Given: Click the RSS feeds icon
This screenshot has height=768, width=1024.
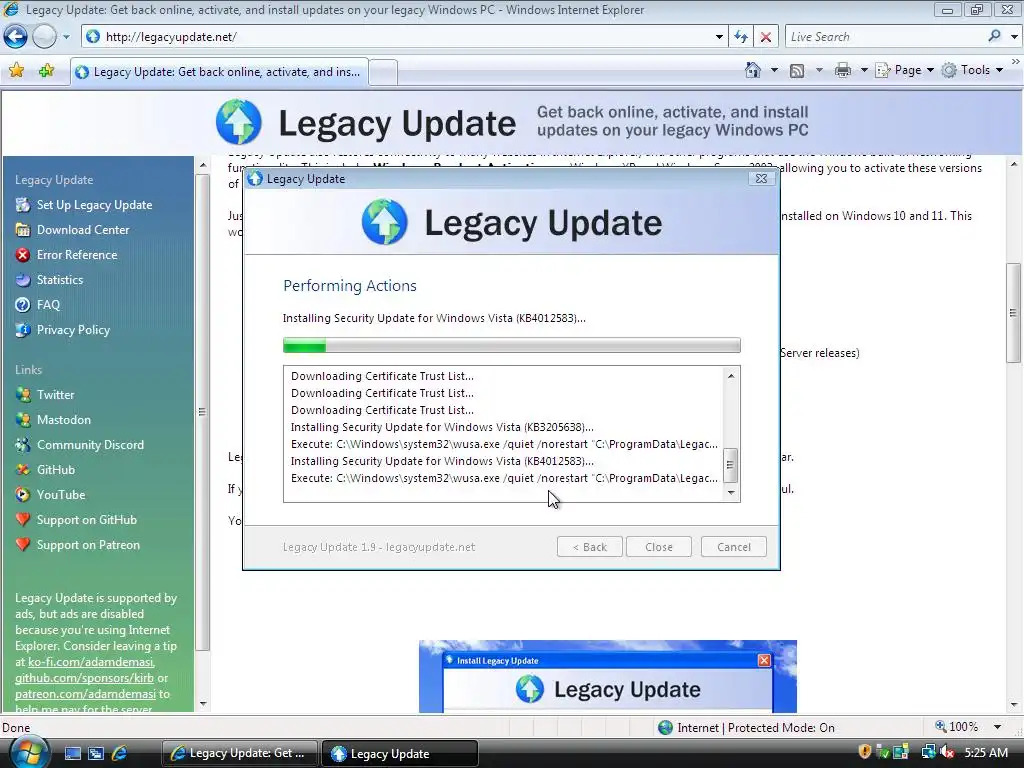Looking at the screenshot, I should (x=797, y=70).
